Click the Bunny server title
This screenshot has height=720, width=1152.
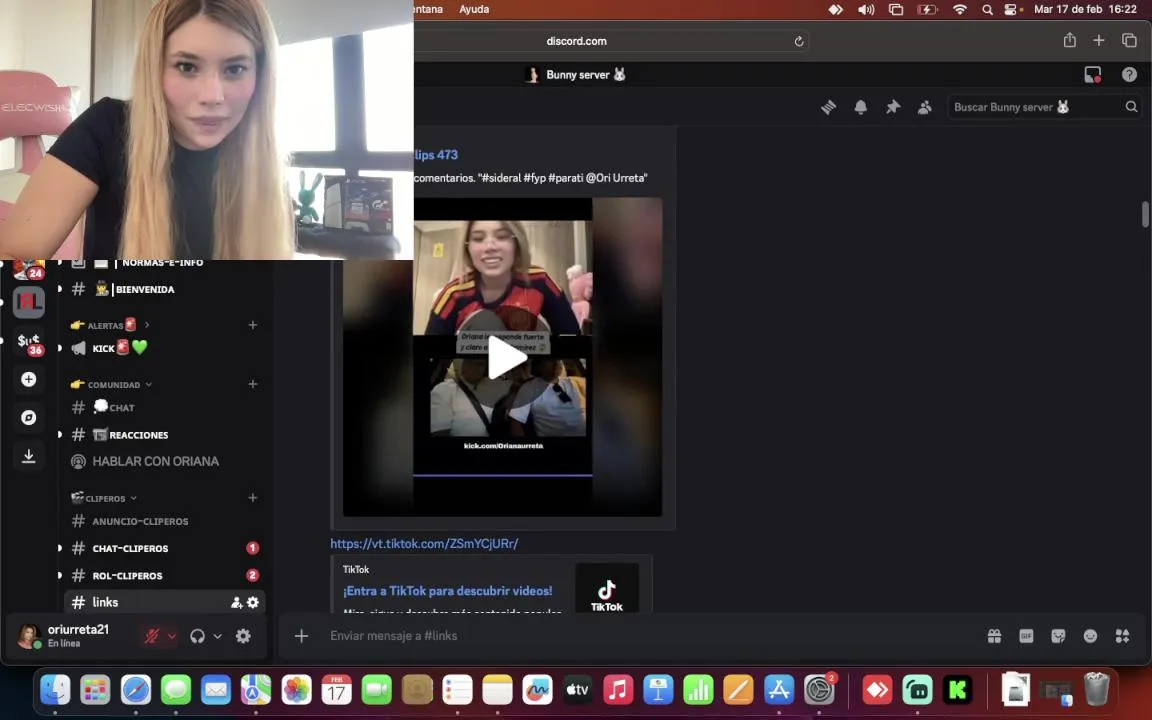pos(577,75)
